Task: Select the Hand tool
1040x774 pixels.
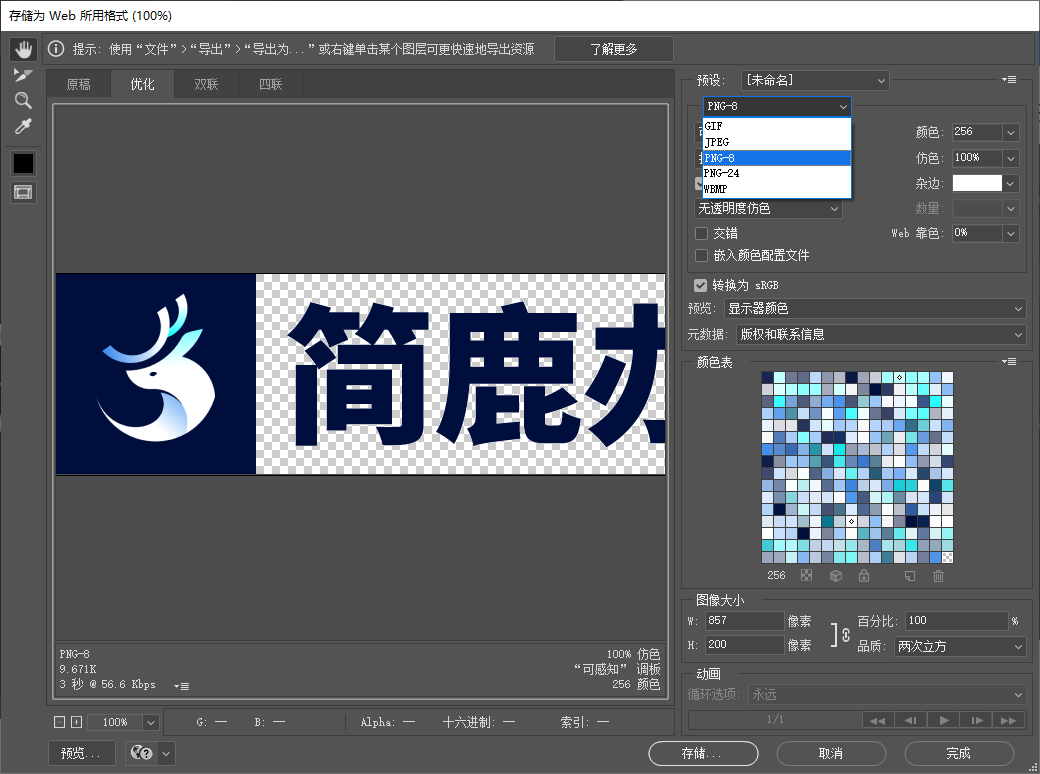Action: click(23, 49)
